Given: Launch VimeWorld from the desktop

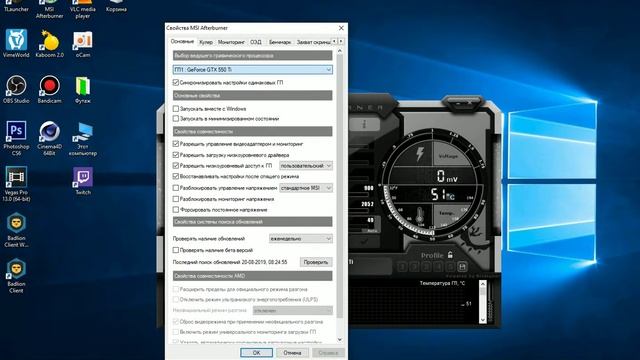Looking at the screenshot, I should (x=16, y=43).
